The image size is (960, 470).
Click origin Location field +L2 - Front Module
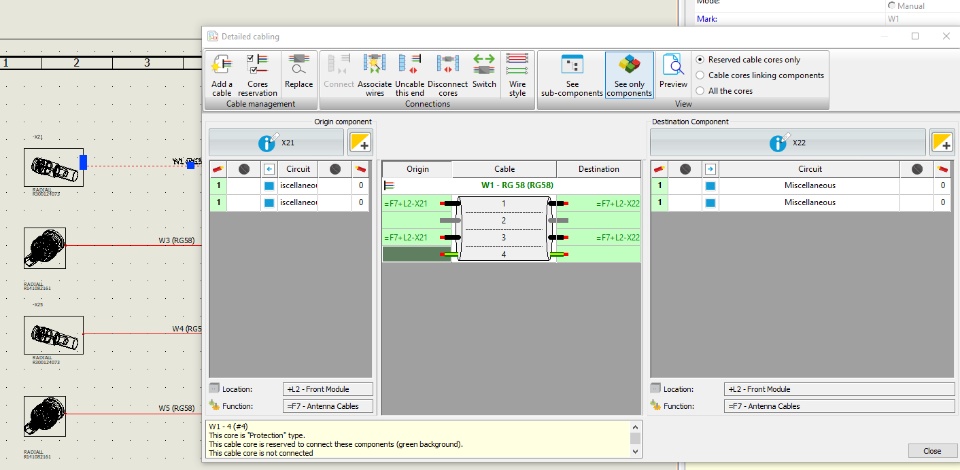pos(328,389)
